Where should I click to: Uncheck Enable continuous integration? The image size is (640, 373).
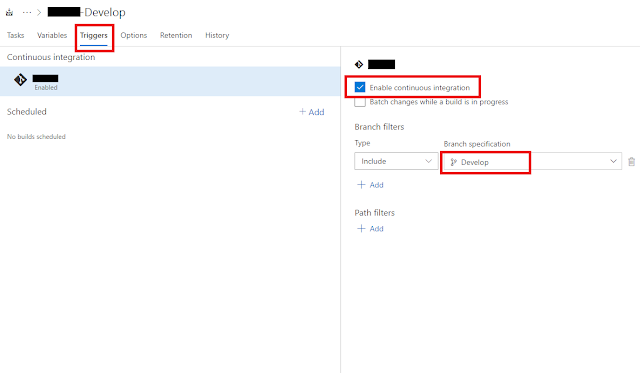[360, 87]
